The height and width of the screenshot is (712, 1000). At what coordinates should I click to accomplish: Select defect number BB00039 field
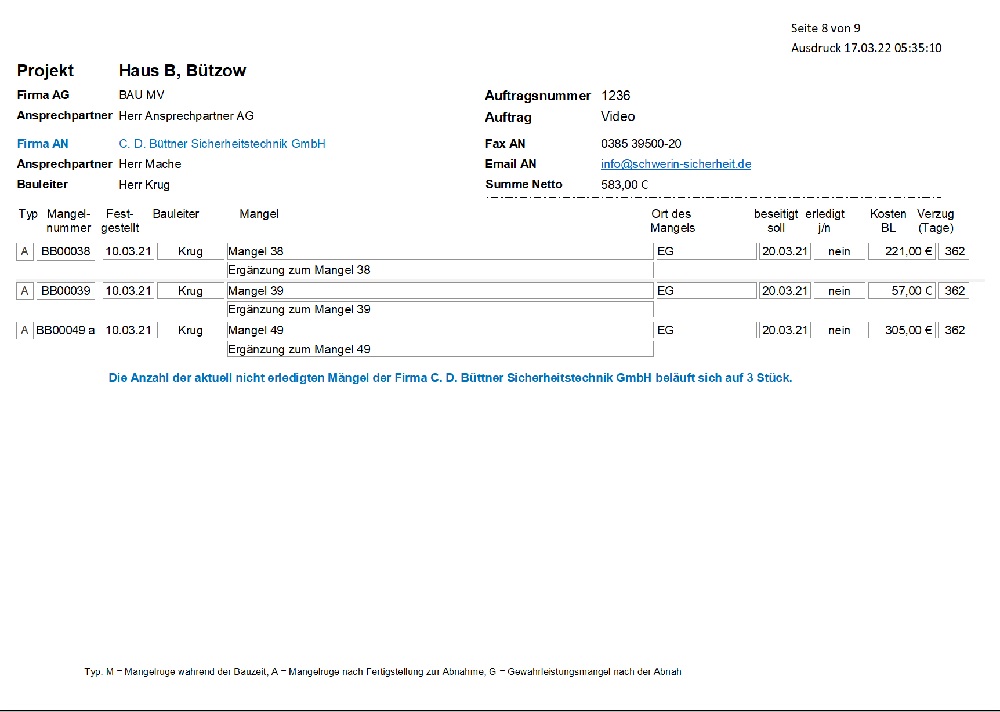point(65,291)
